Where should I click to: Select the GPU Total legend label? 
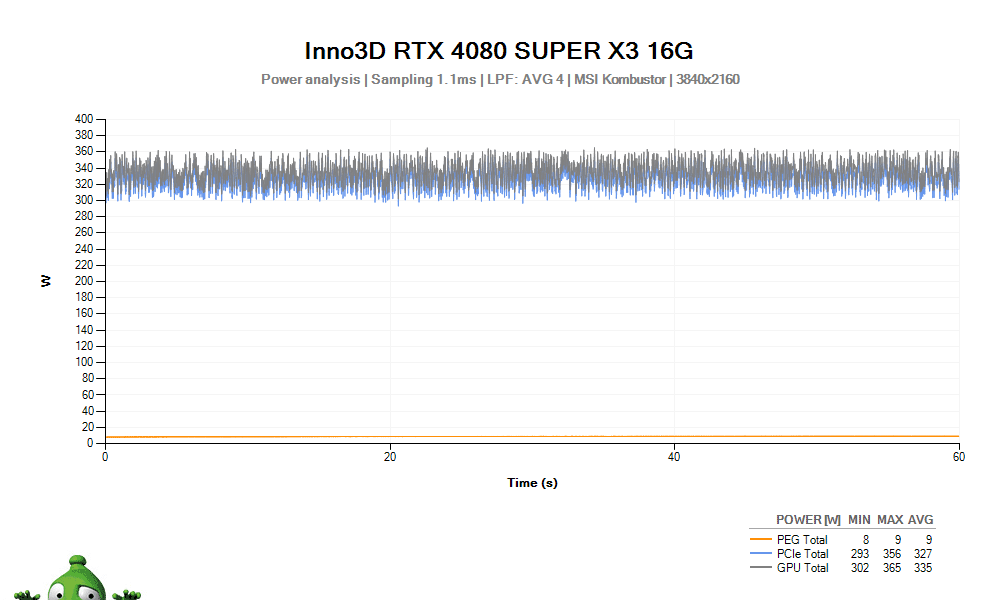[x=803, y=568]
